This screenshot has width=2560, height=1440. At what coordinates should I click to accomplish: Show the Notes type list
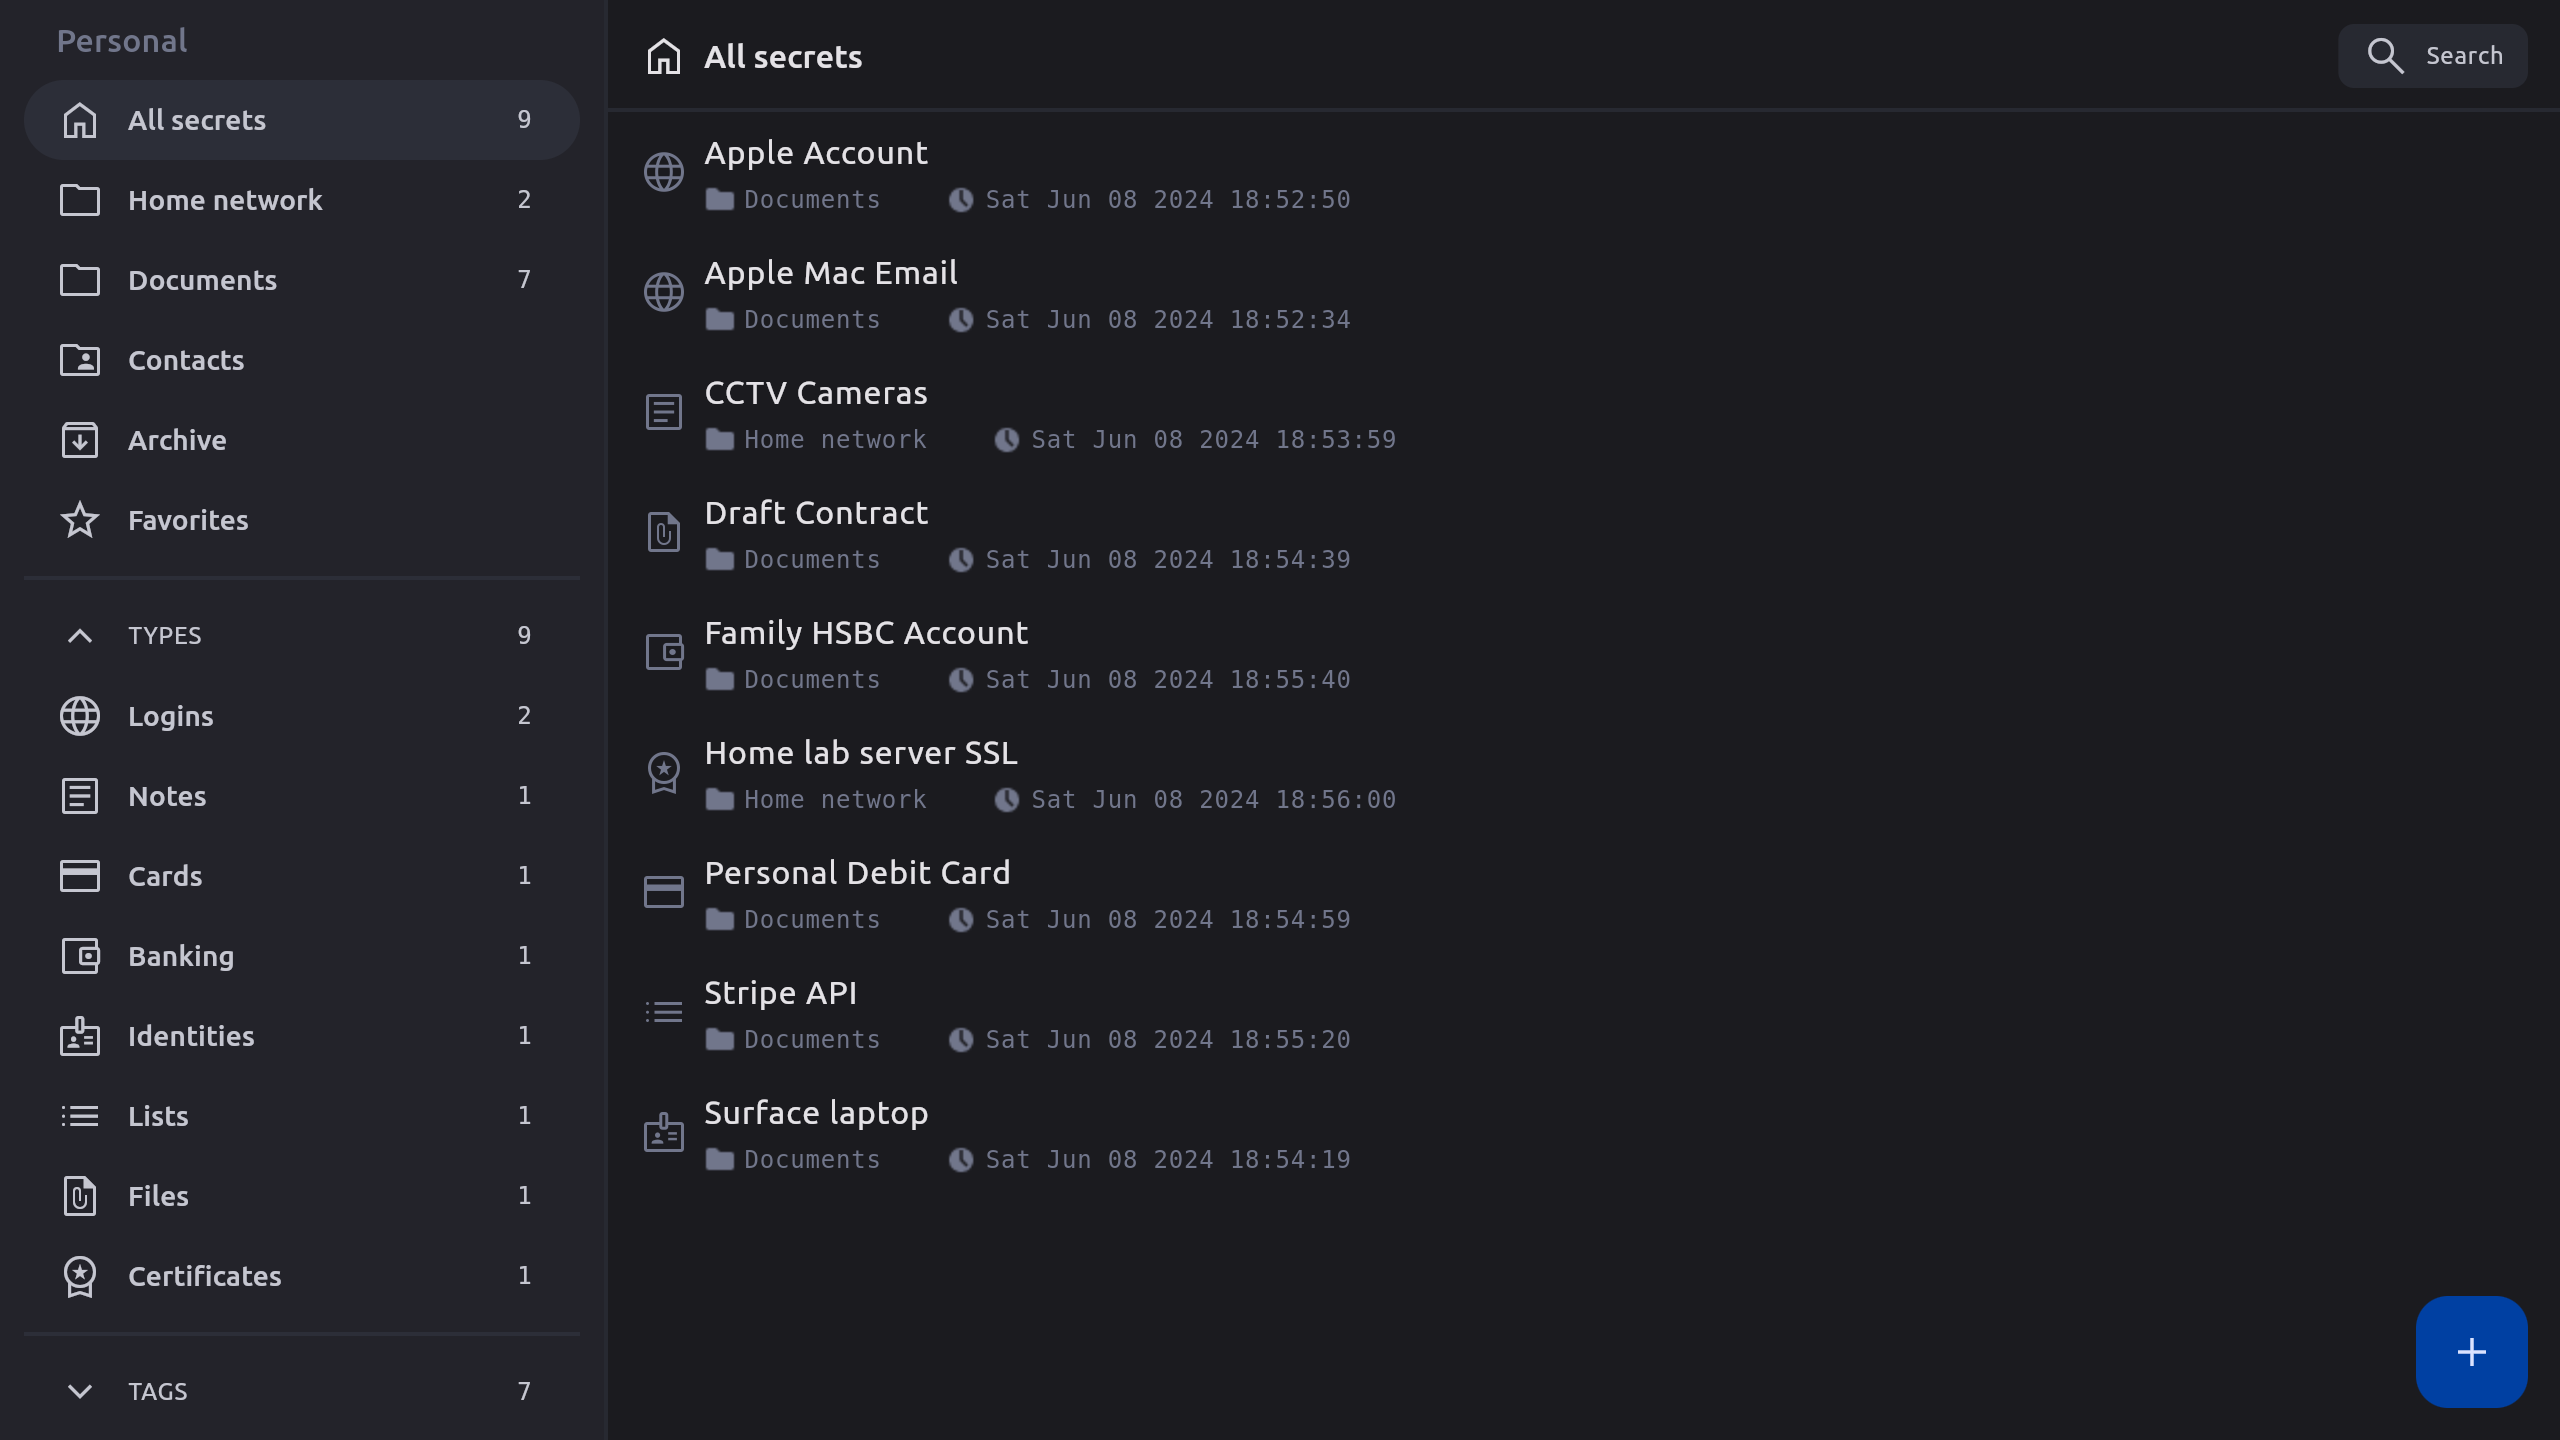167,796
